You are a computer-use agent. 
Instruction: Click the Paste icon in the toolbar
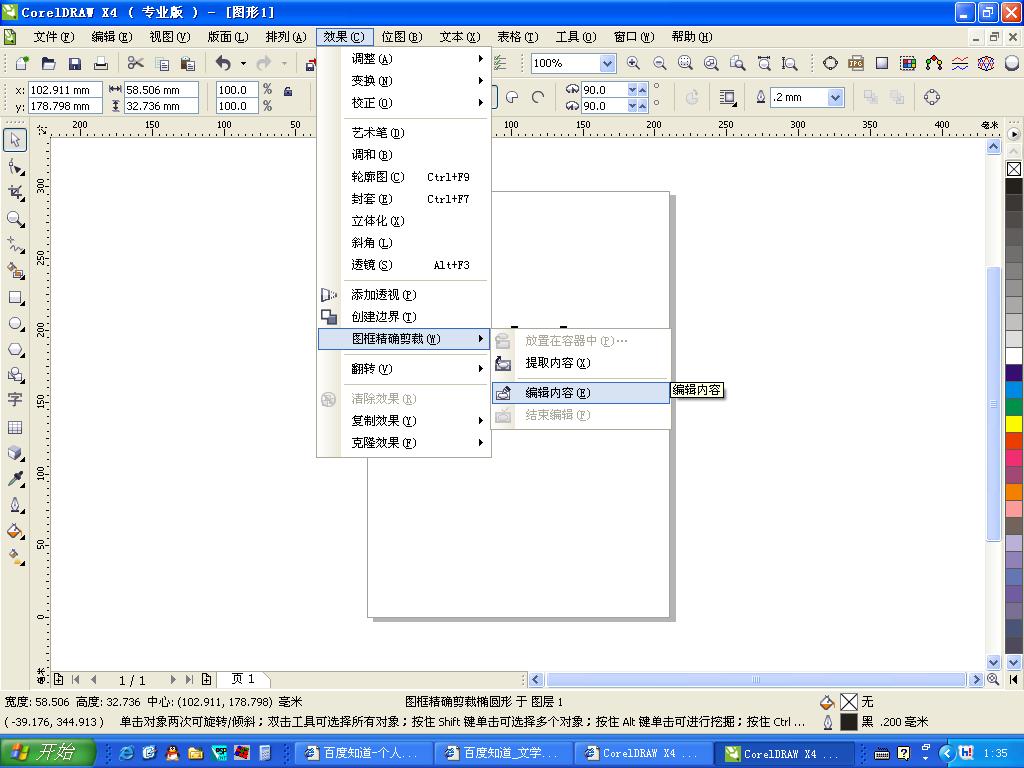(x=188, y=62)
